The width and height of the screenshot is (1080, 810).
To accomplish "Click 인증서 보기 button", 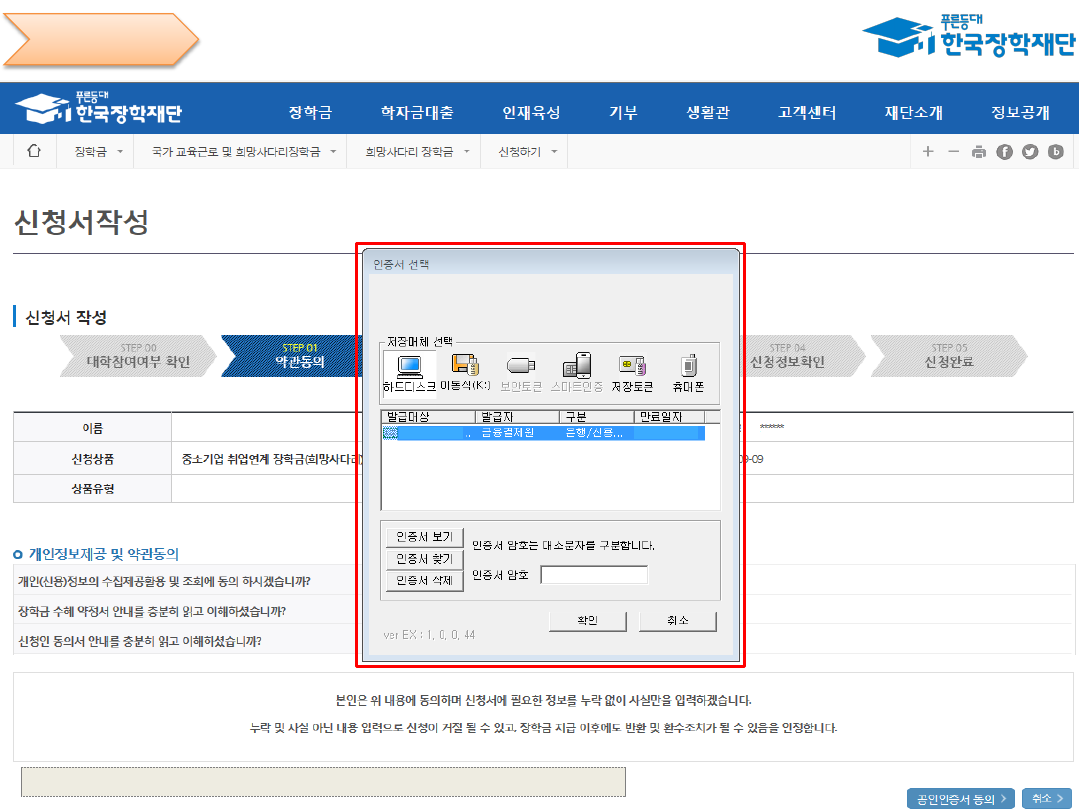I will [x=424, y=537].
